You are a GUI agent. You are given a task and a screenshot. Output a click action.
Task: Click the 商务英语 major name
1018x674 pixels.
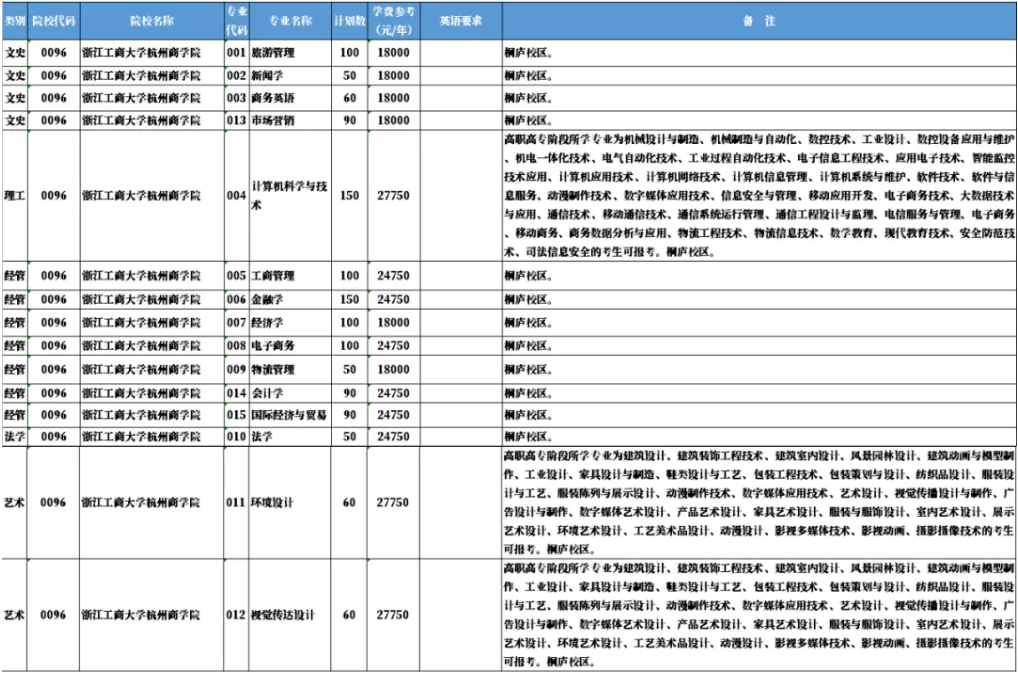[x=272, y=98]
